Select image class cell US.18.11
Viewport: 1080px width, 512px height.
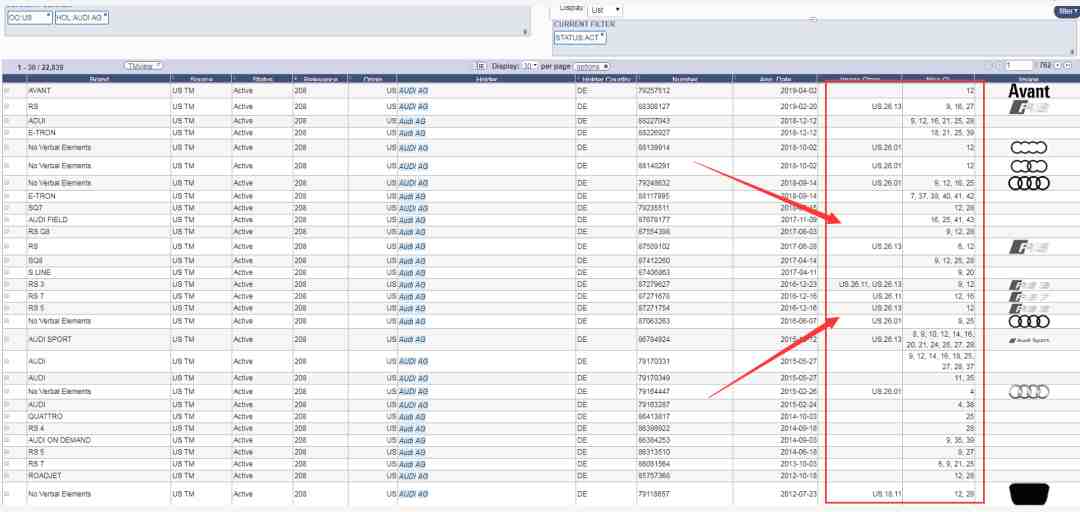pyautogui.click(x=886, y=493)
